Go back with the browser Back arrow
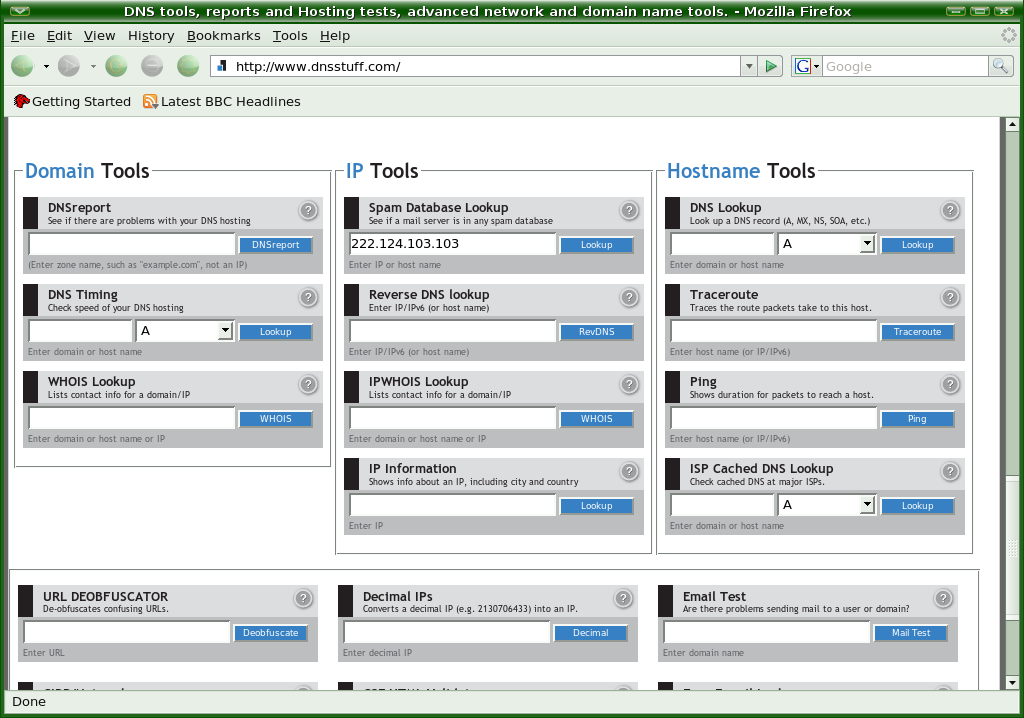Image resolution: width=1024 pixels, height=718 pixels. click(x=22, y=66)
